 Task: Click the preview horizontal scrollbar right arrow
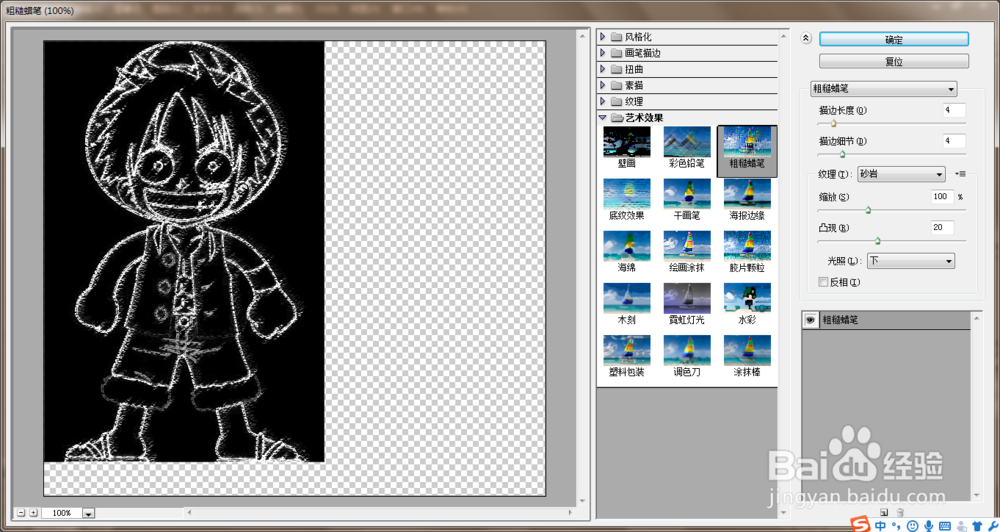click(x=570, y=512)
